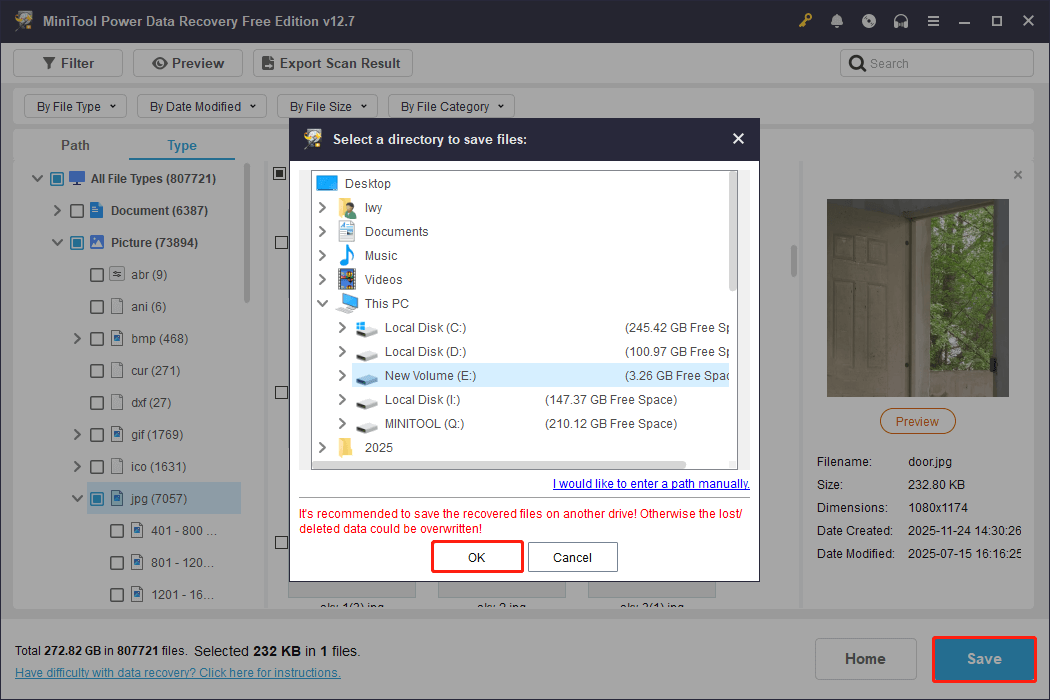
Task: Click the bootable media disc icon
Action: (869, 20)
